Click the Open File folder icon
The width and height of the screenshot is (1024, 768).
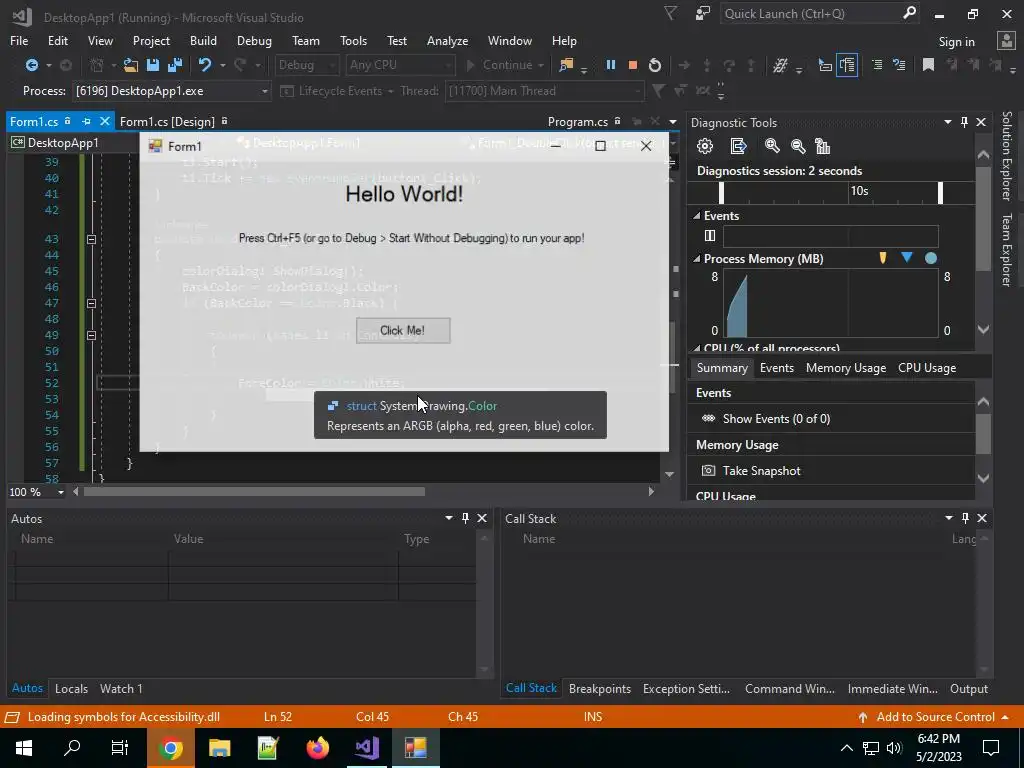131,65
